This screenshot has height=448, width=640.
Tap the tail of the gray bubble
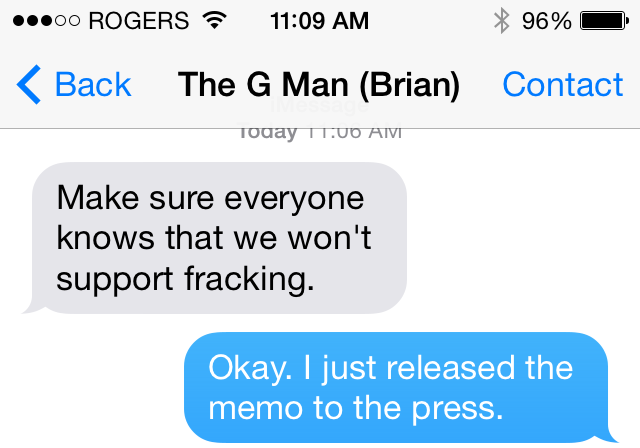[x=31, y=307]
